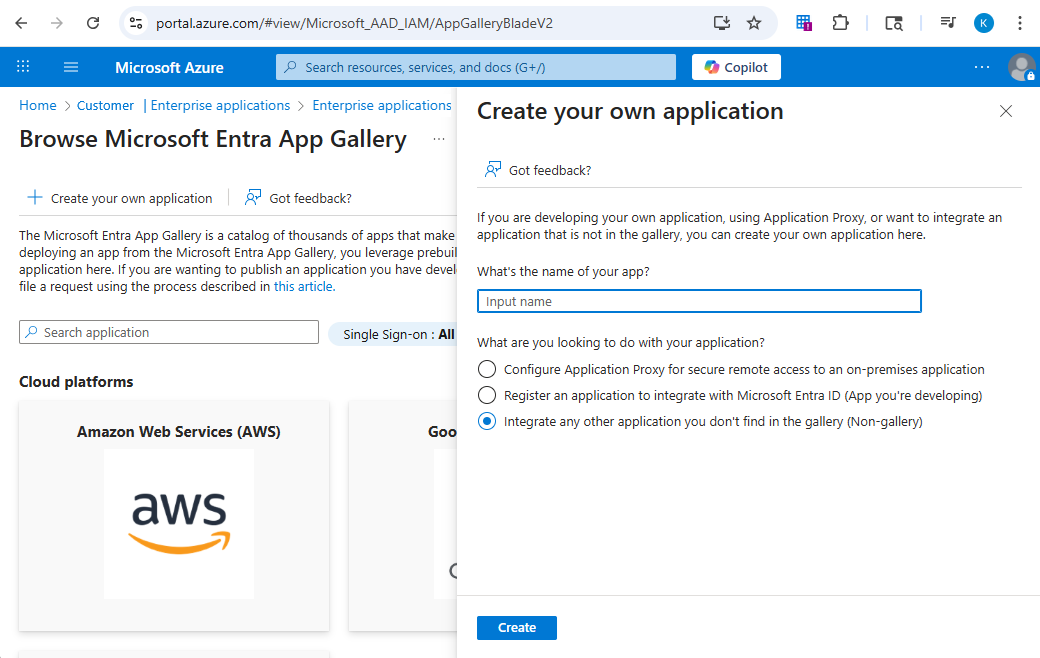Open the grid calendar extension icon
The width and height of the screenshot is (1040, 658).
pos(804,23)
